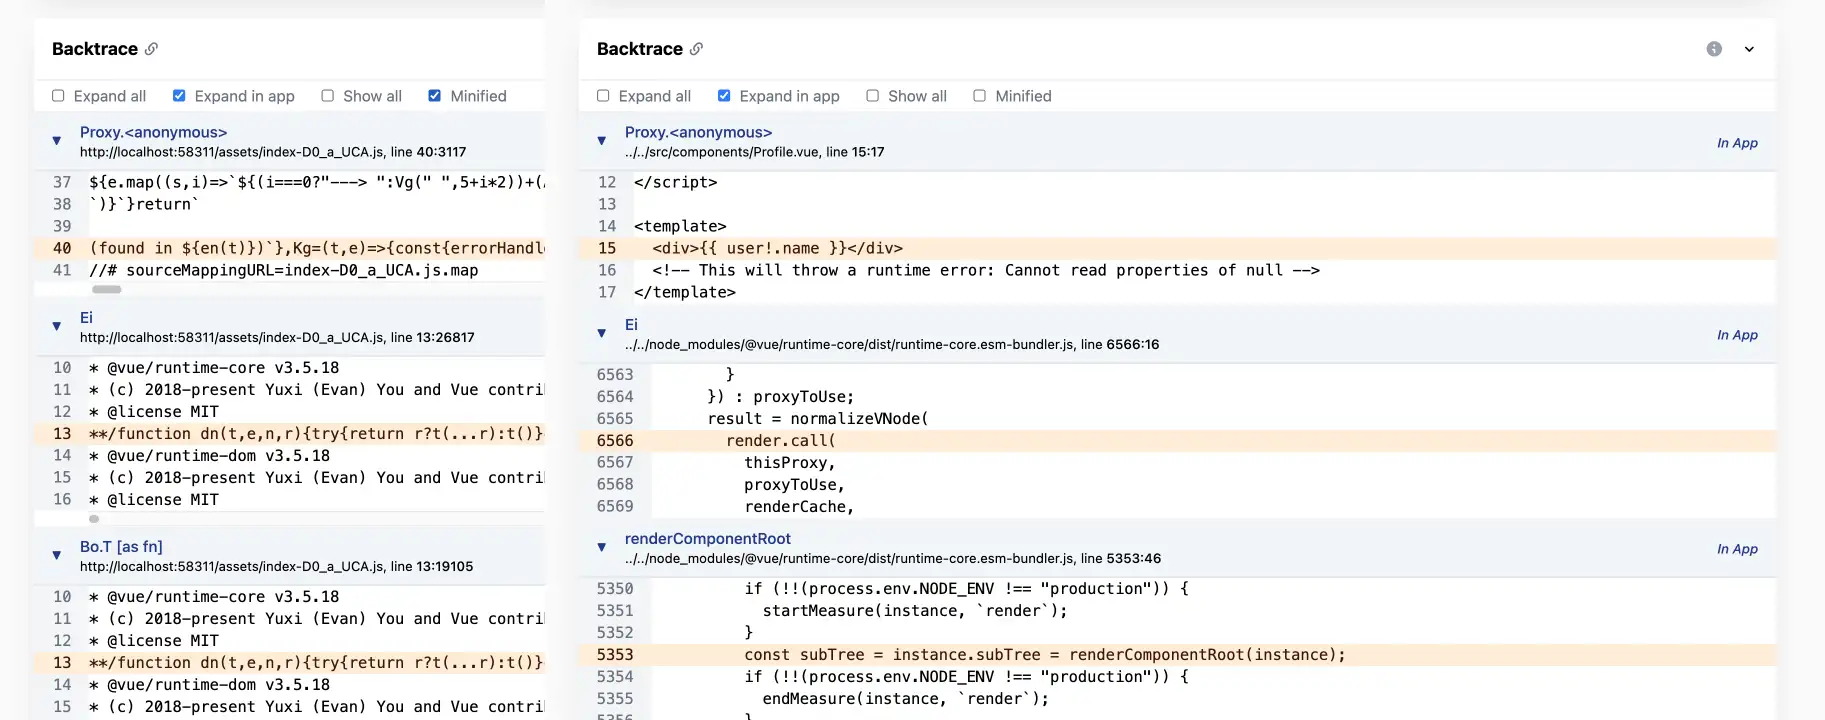Collapse right Ei frame at line 6566:16
The width and height of the screenshot is (1825, 720).
(x=602, y=333)
